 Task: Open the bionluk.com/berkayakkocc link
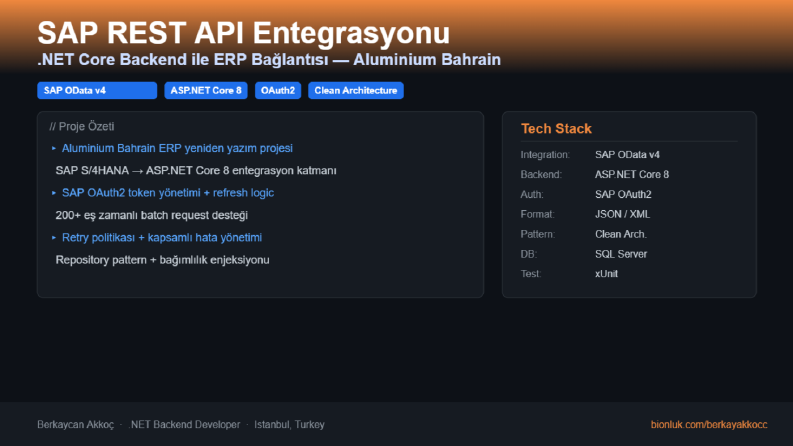(709, 425)
